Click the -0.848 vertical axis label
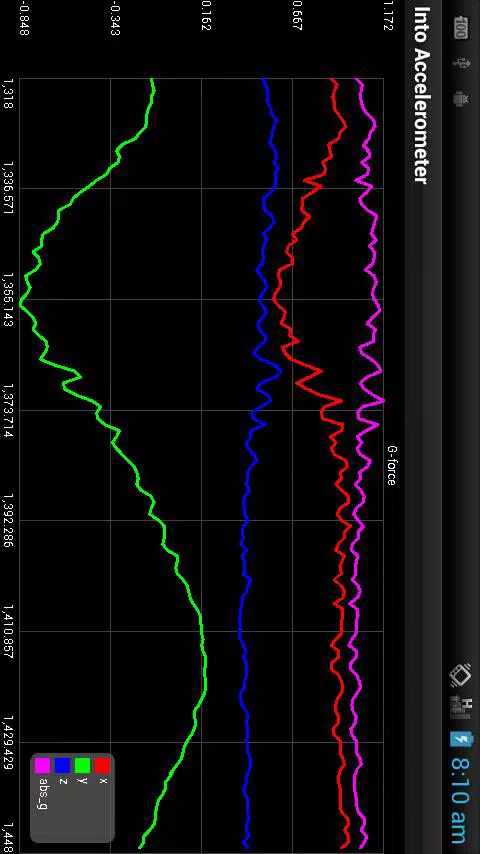The height and width of the screenshot is (854, 480). click(24, 17)
